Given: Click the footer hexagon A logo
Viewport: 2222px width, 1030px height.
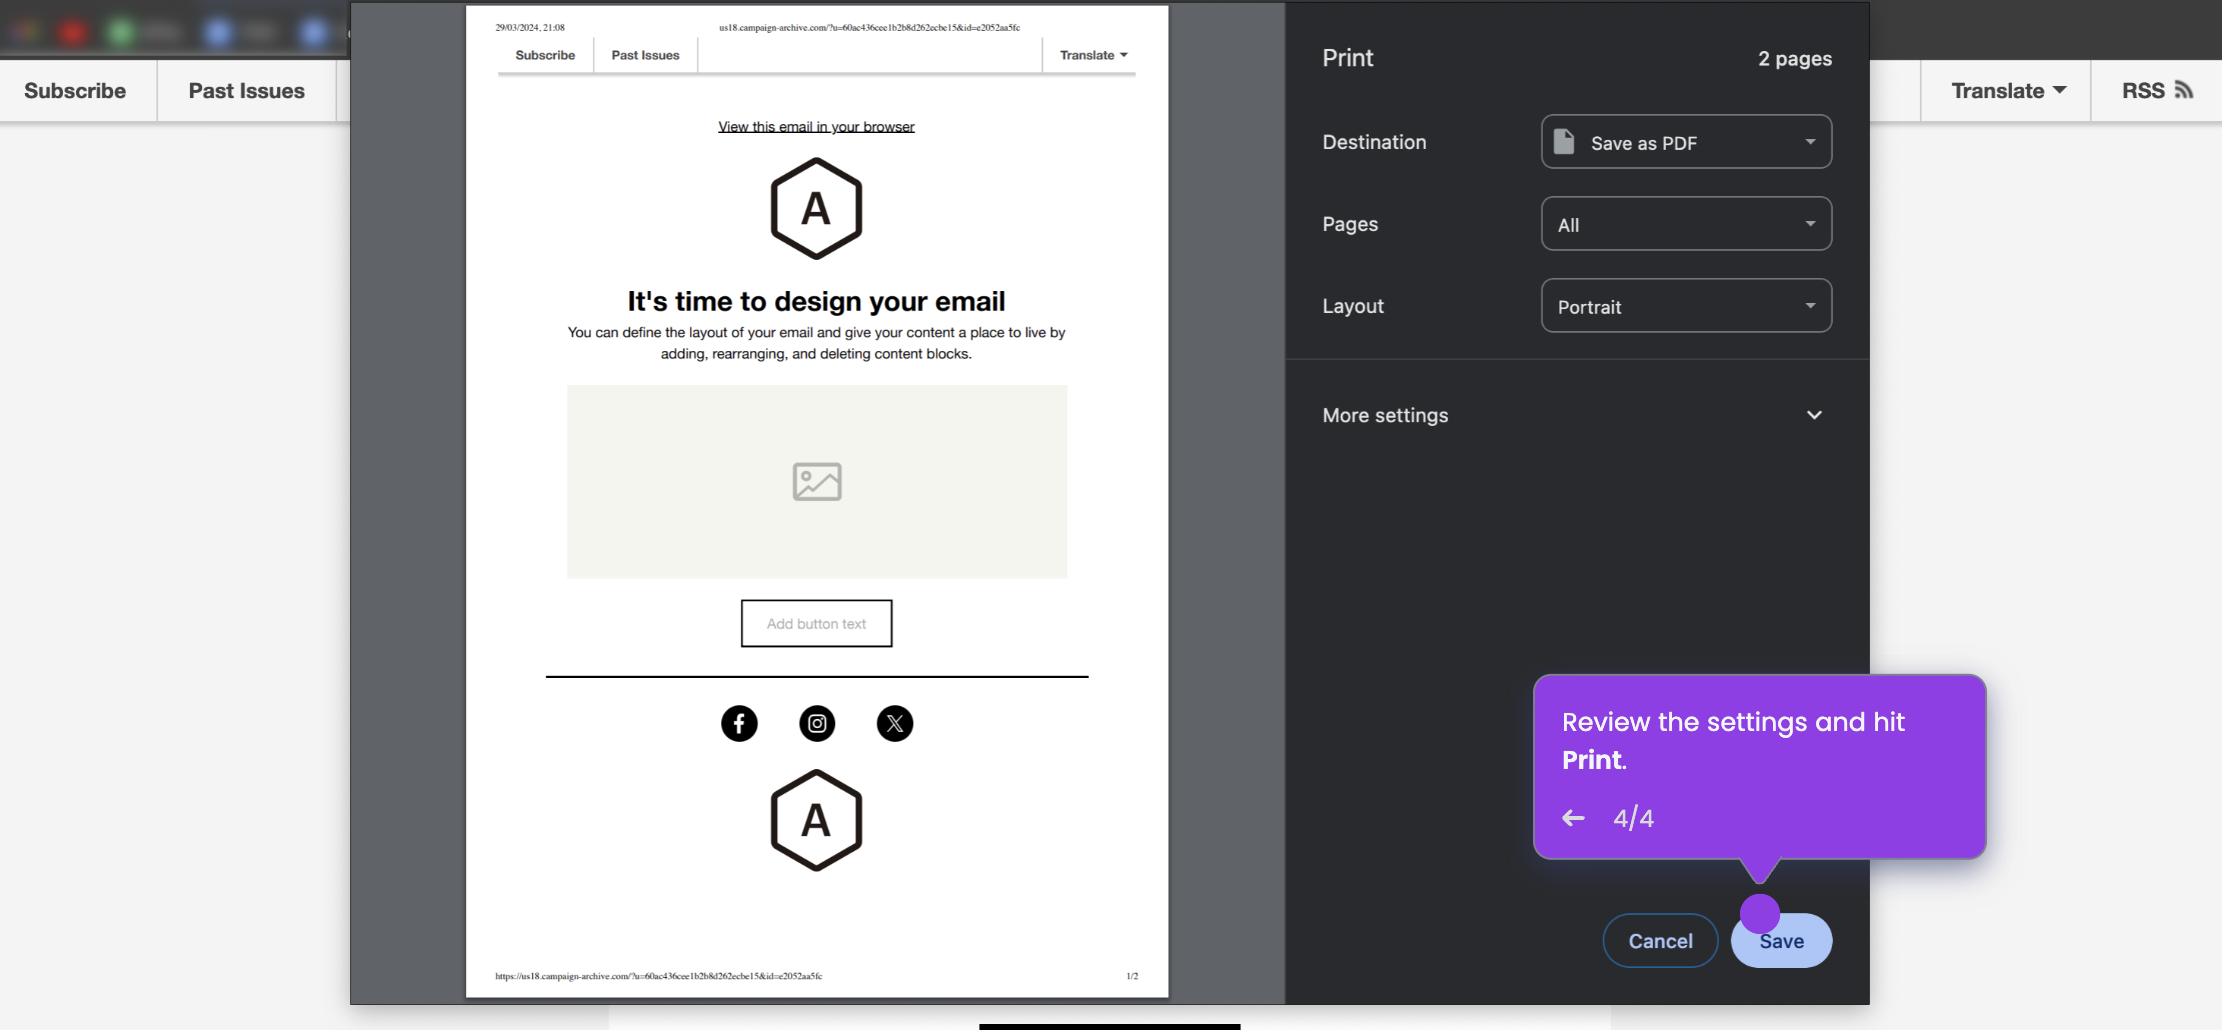Looking at the screenshot, I should point(816,820).
